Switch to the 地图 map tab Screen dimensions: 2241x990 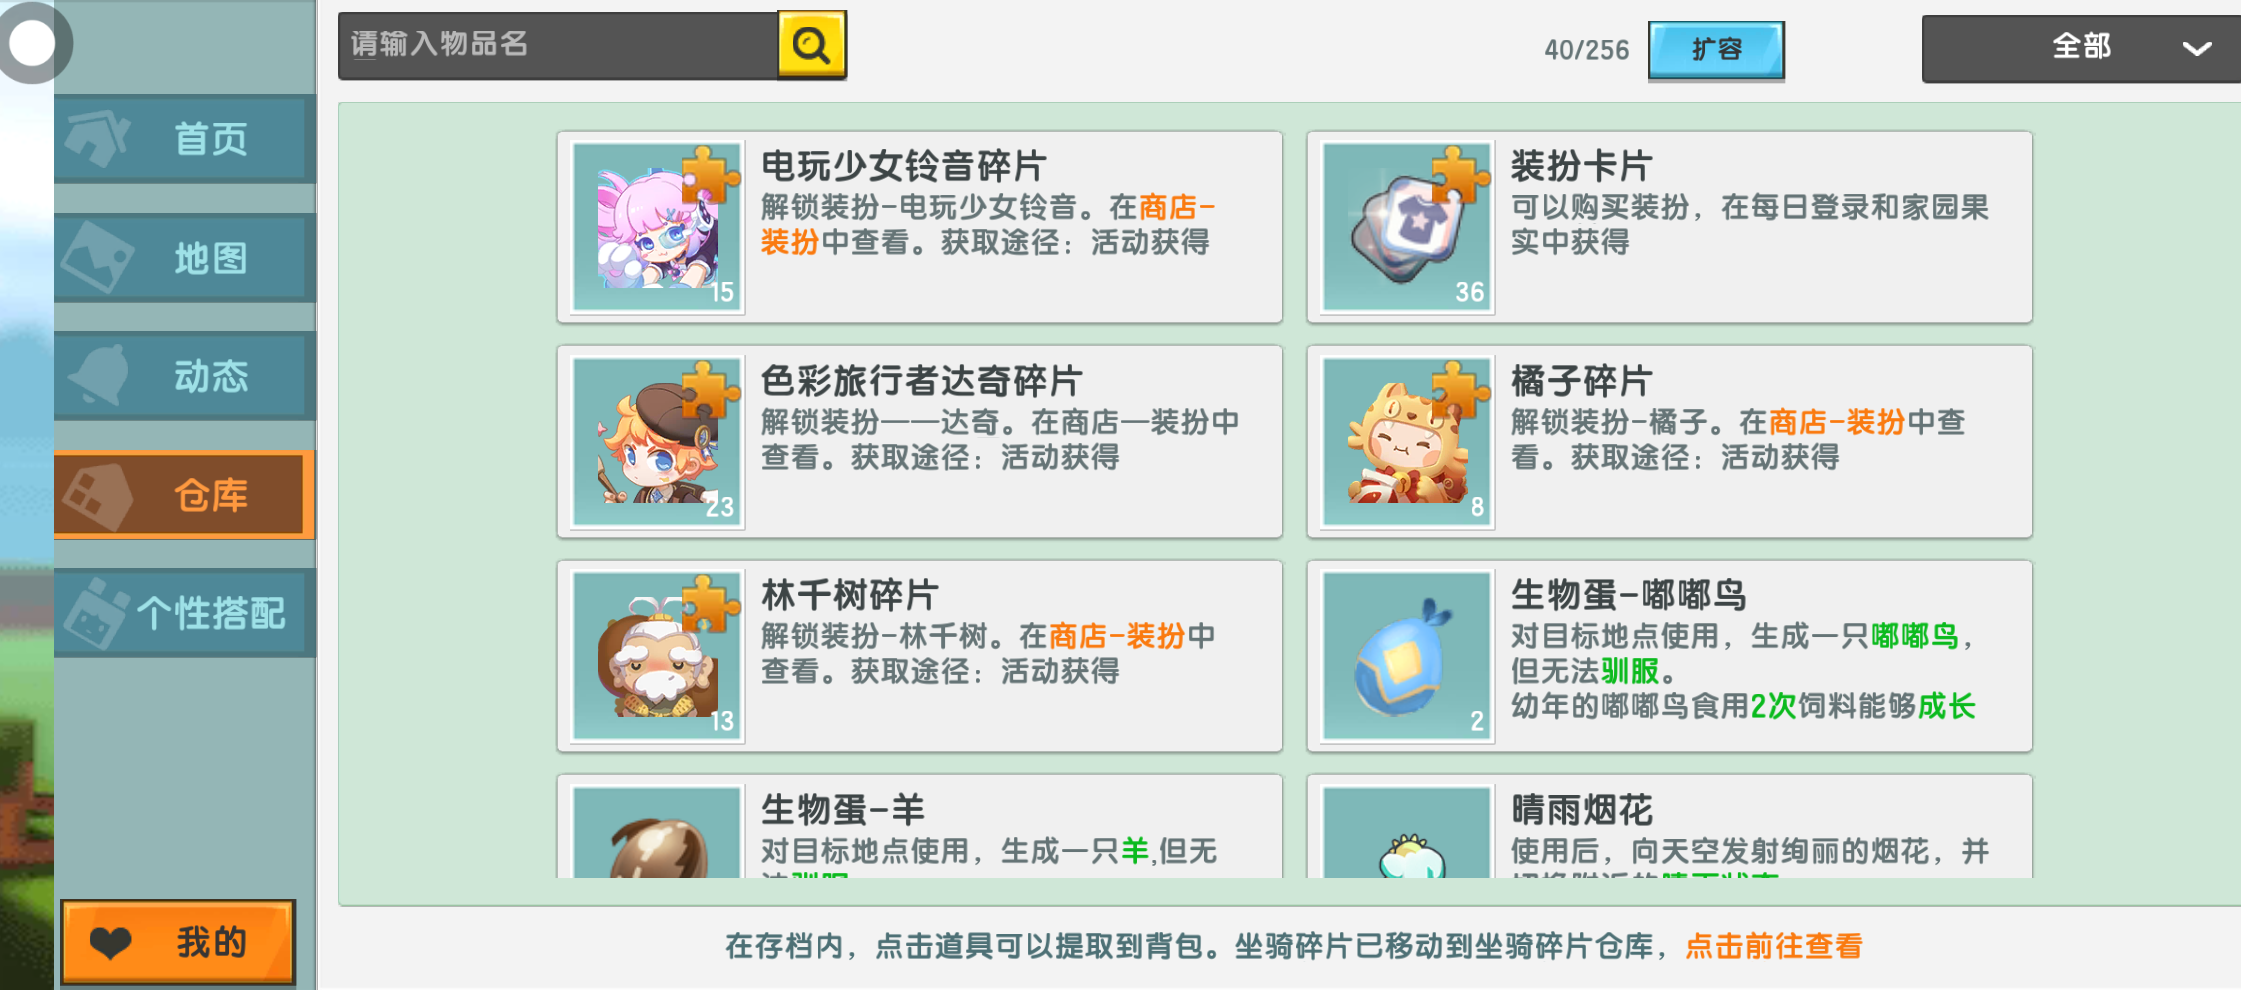click(x=185, y=258)
